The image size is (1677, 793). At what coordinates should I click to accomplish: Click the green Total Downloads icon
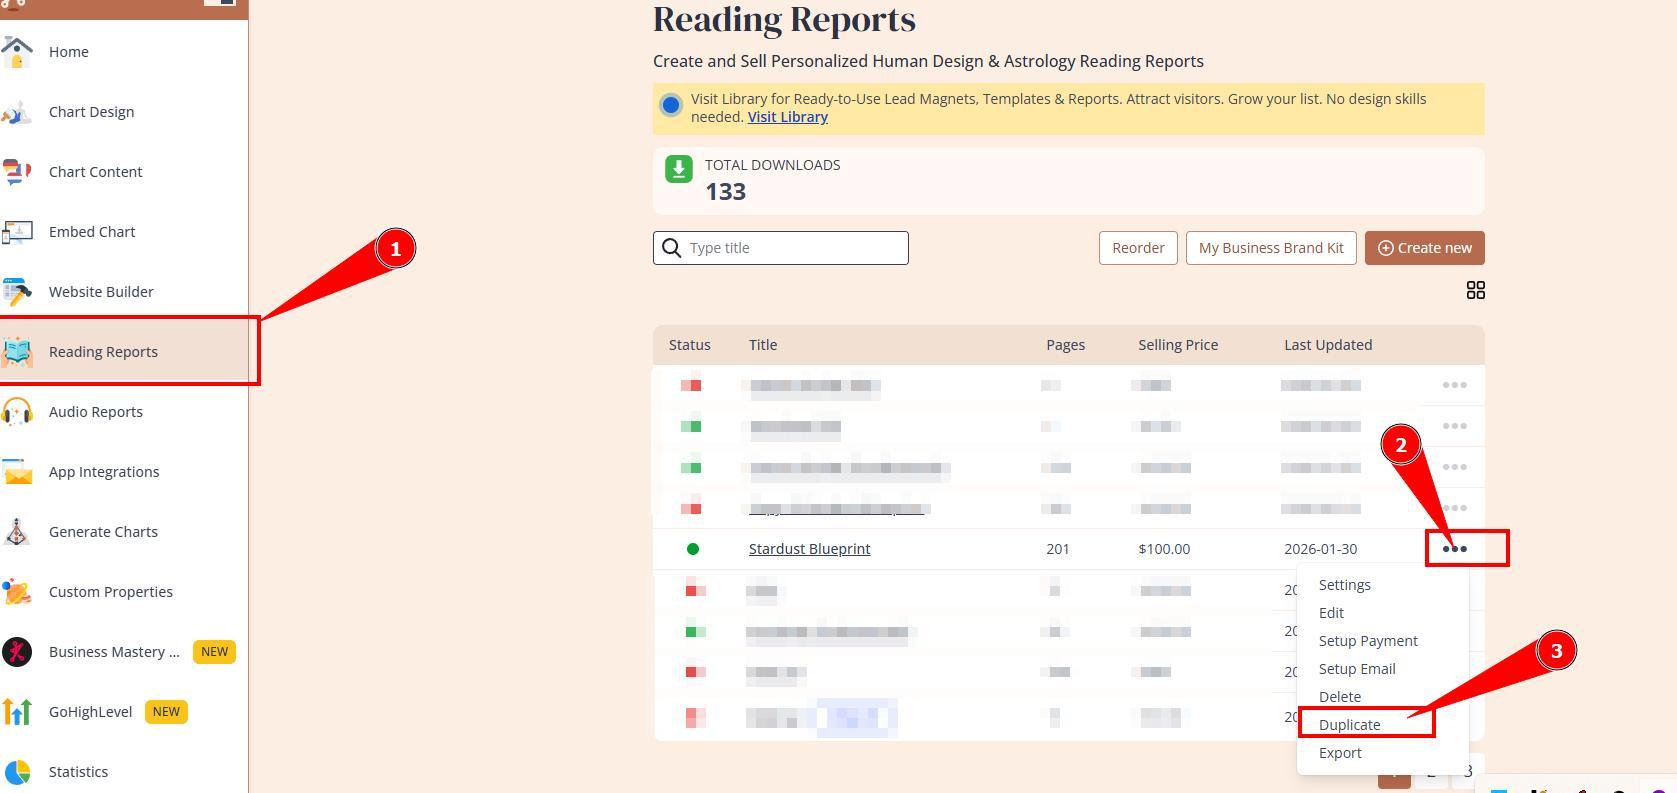point(679,169)
